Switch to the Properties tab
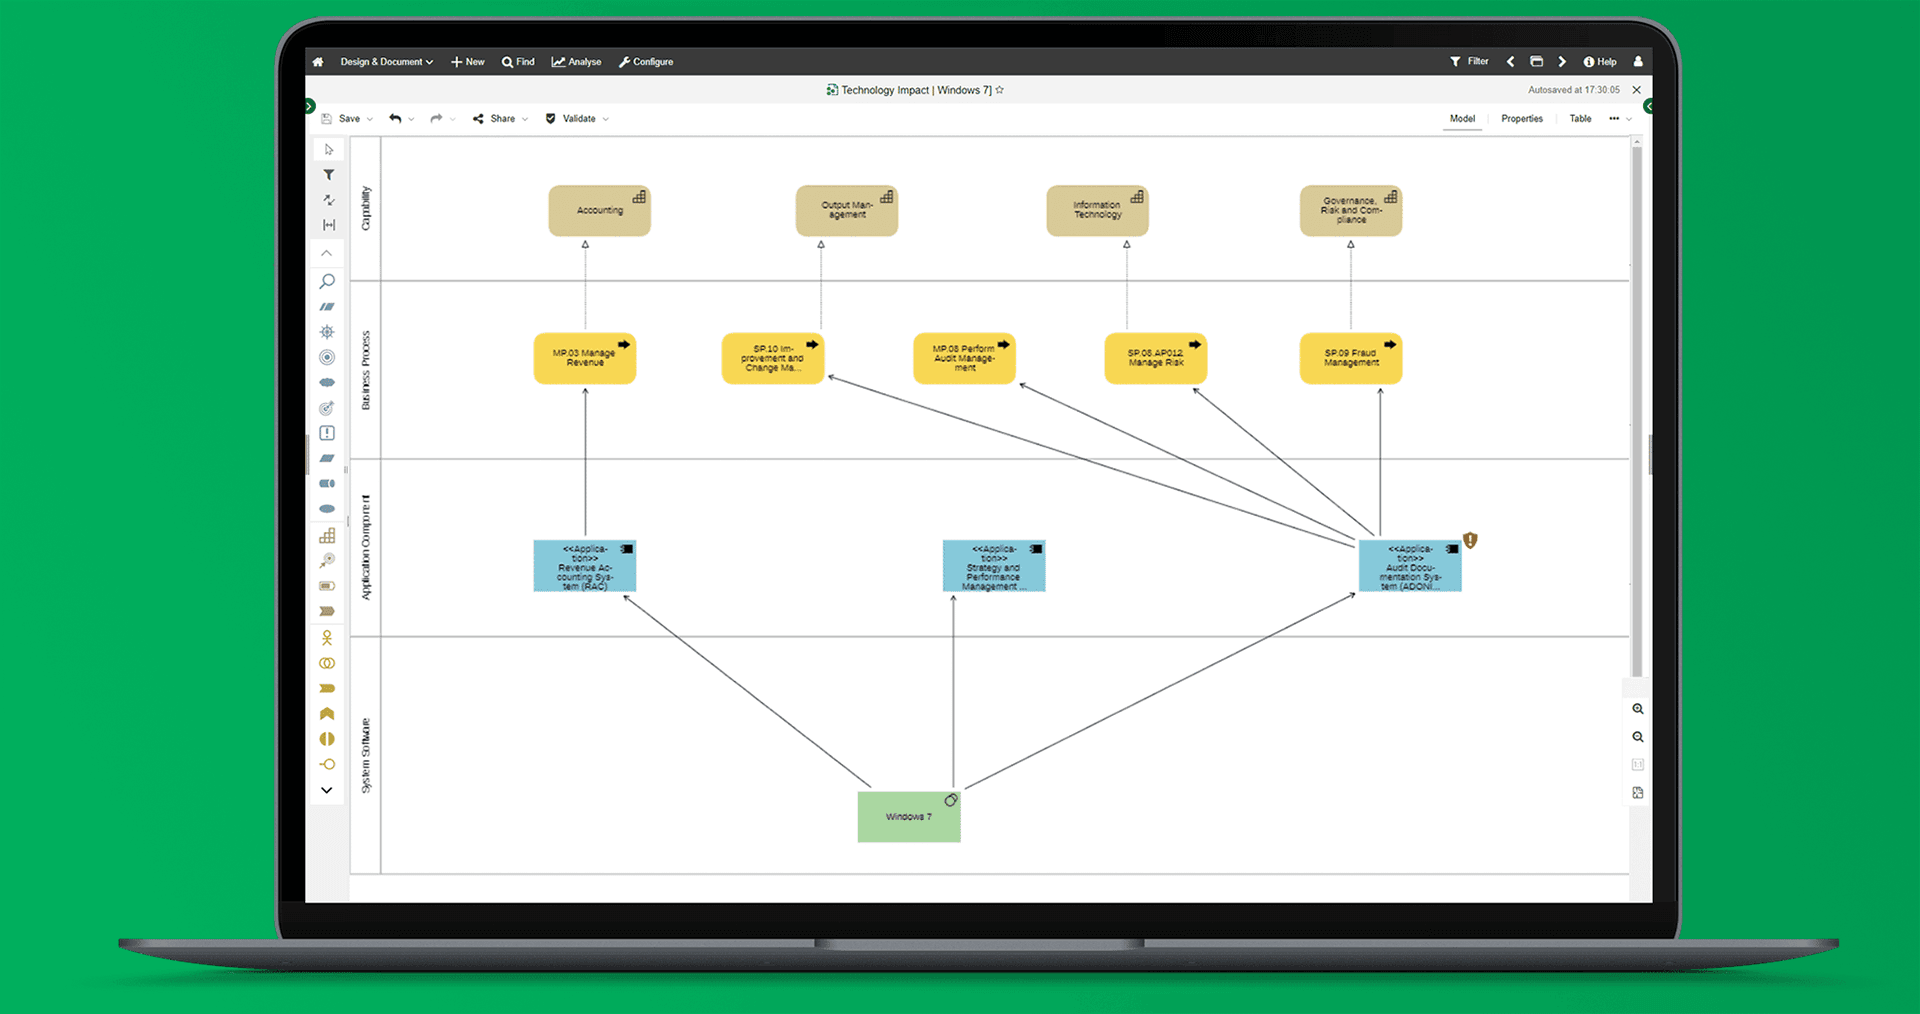This screenshot has width=1920, height=1014. click(1521, 118)
